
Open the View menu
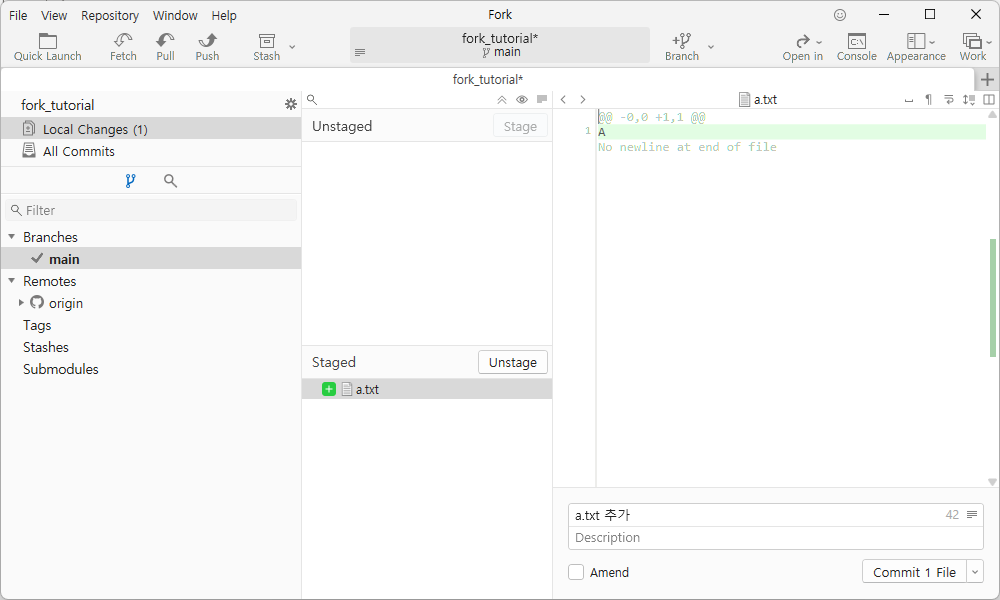[x=54, y=15]
